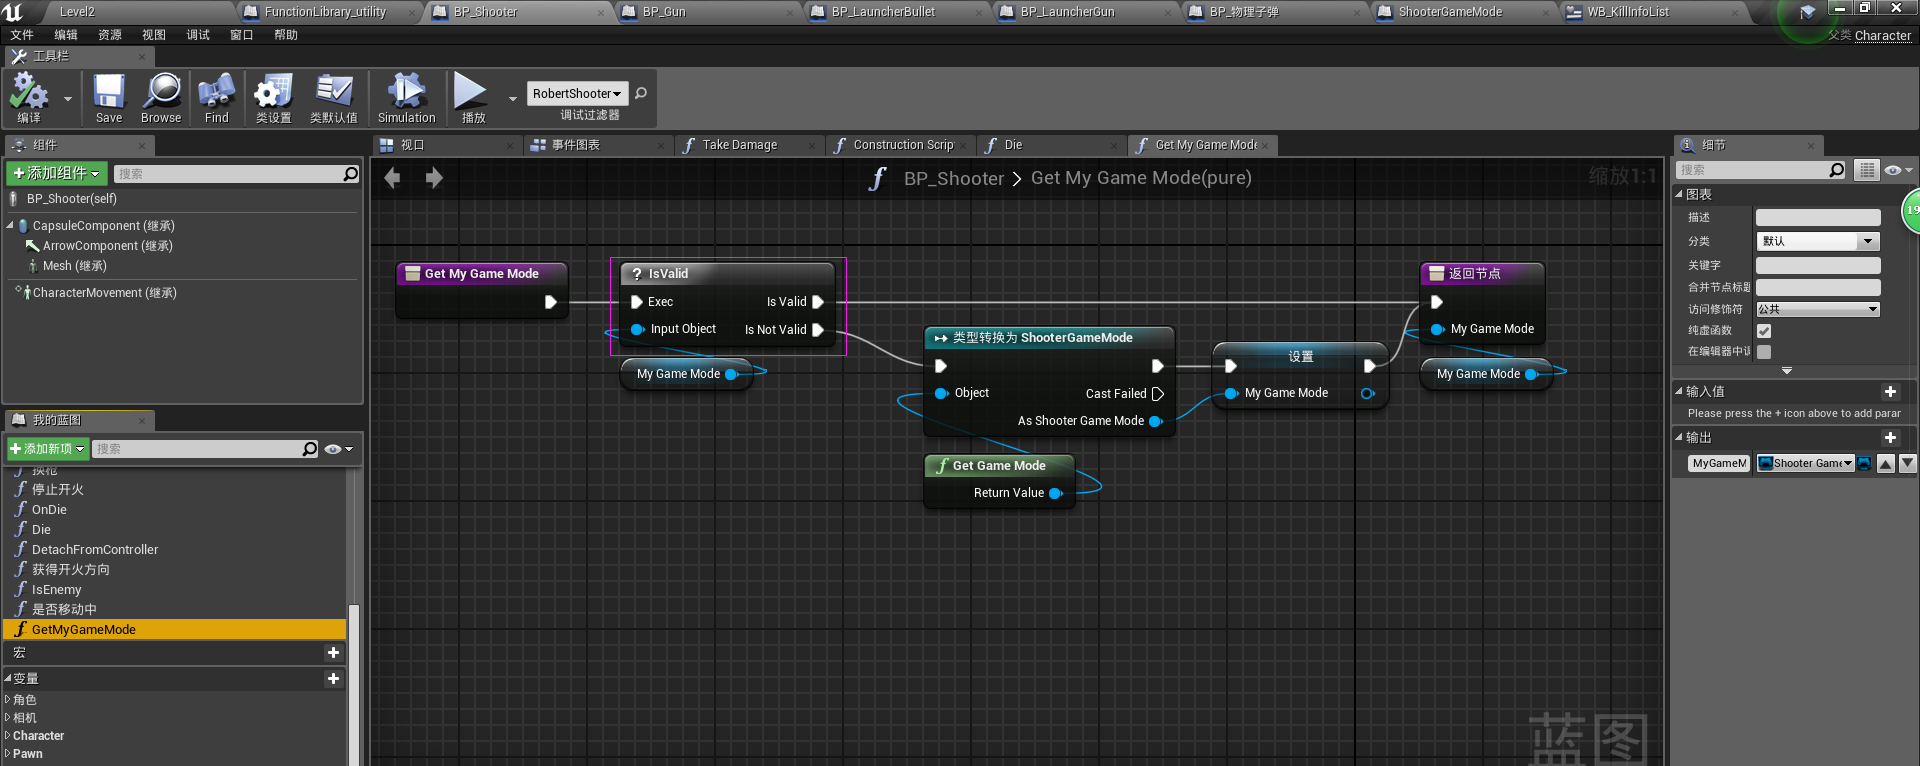
Task: Open 帮助 help menu
Action: (x=286, y=35)
